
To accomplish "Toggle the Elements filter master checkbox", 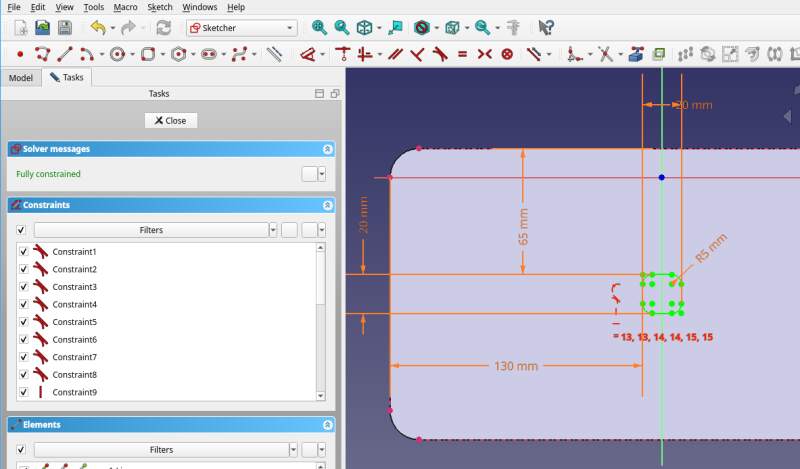I will pos(21,450).
